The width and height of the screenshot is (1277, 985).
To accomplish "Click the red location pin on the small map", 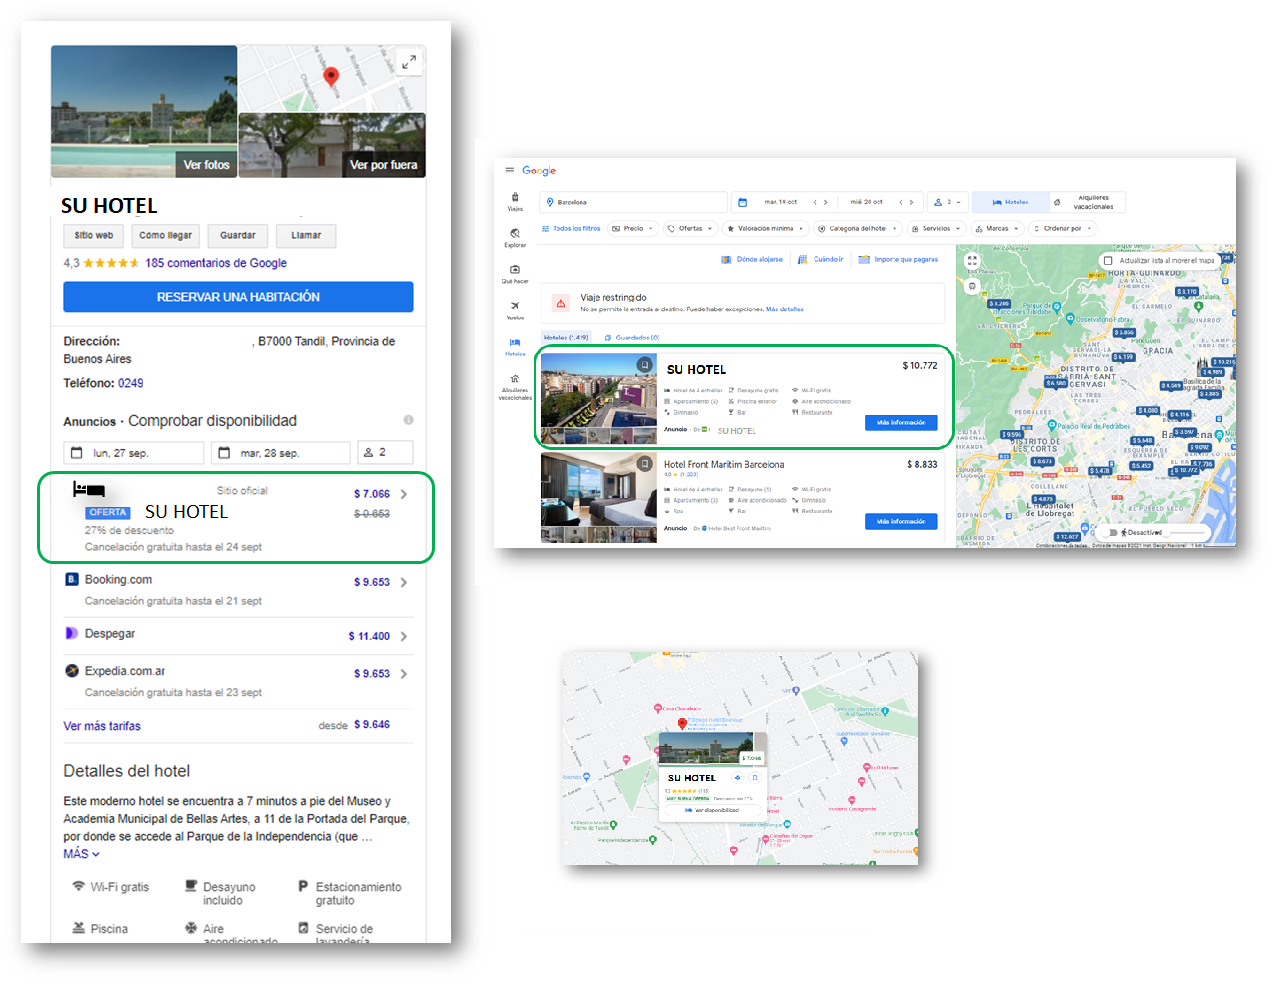I will point(682,723).
